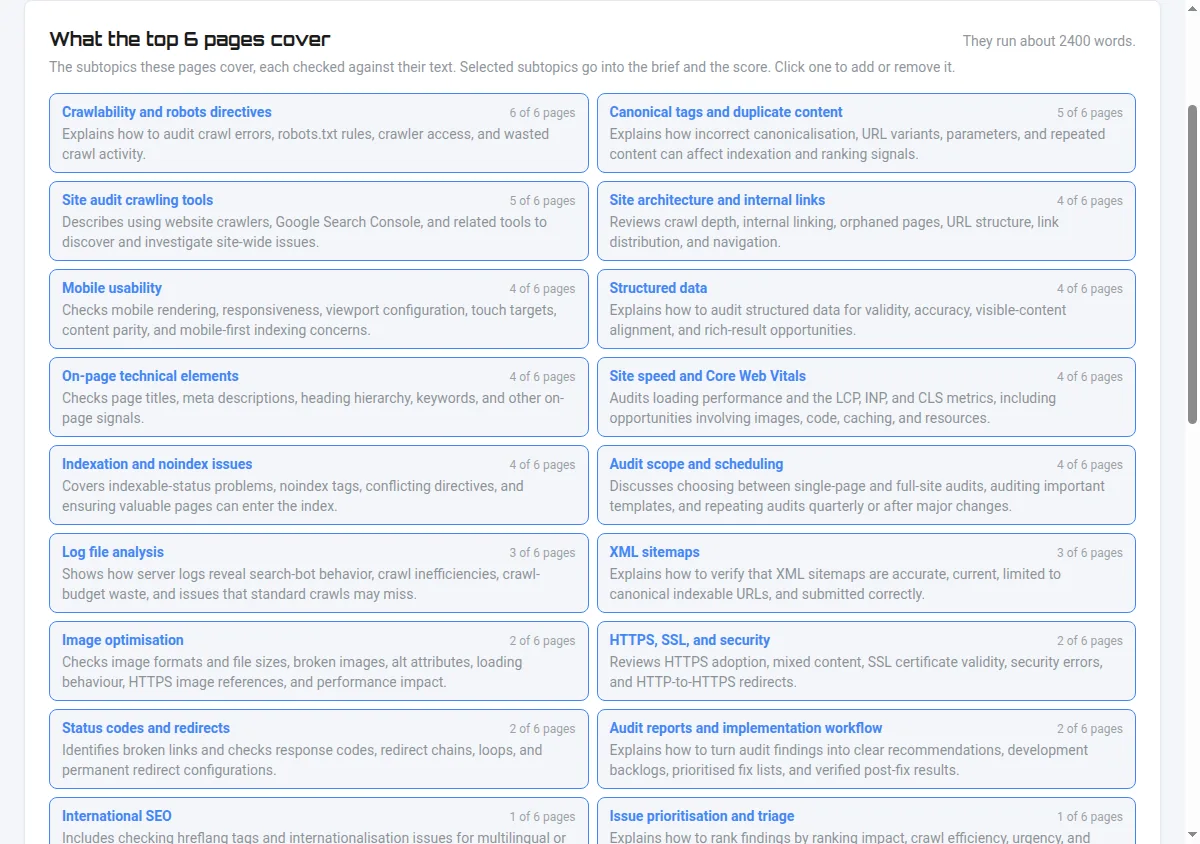Select the Site audit crawling tools subtopic
Viewport: 1200px width, 844px height.
(318, 221)
